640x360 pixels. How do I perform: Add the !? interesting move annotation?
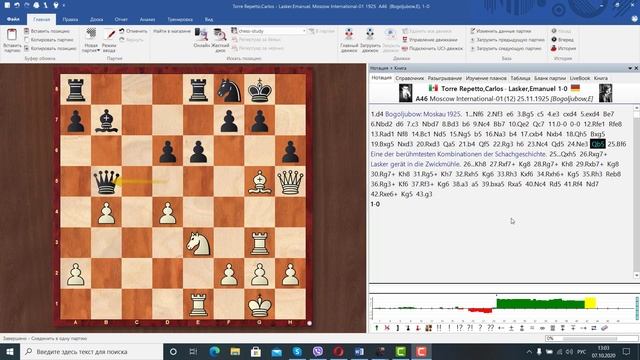coord(460,328)
